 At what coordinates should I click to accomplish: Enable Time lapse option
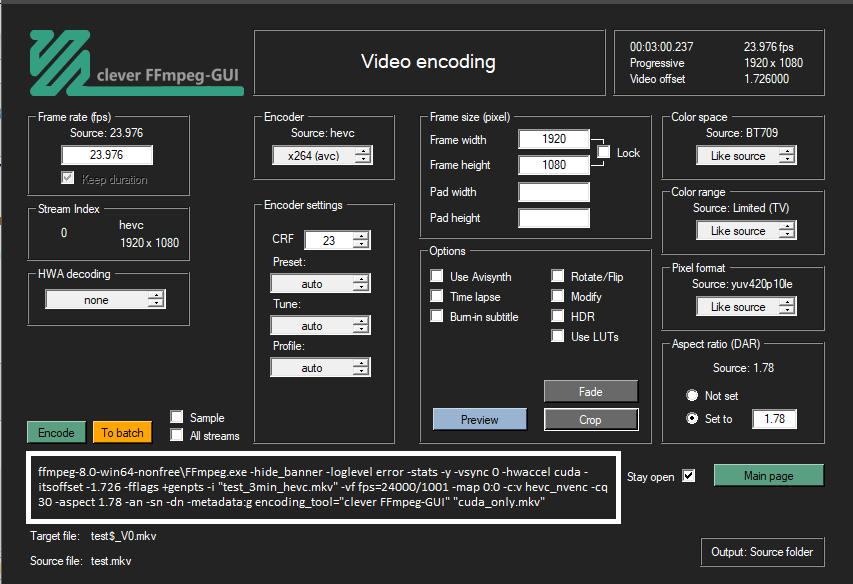[436, 296]
